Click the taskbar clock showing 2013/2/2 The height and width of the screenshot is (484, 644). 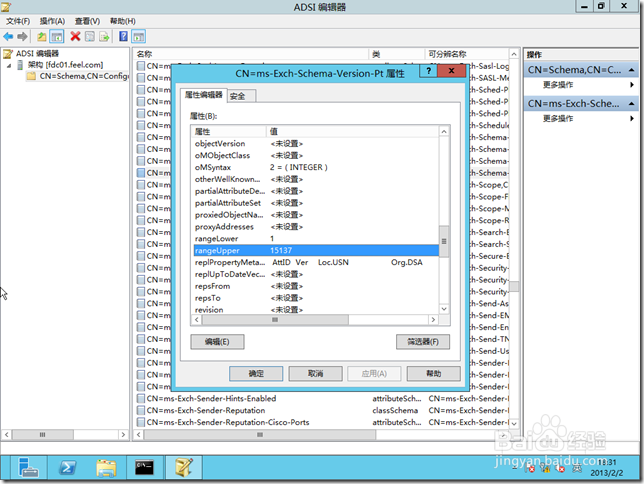pyautogui.click(x=607, y=468)
